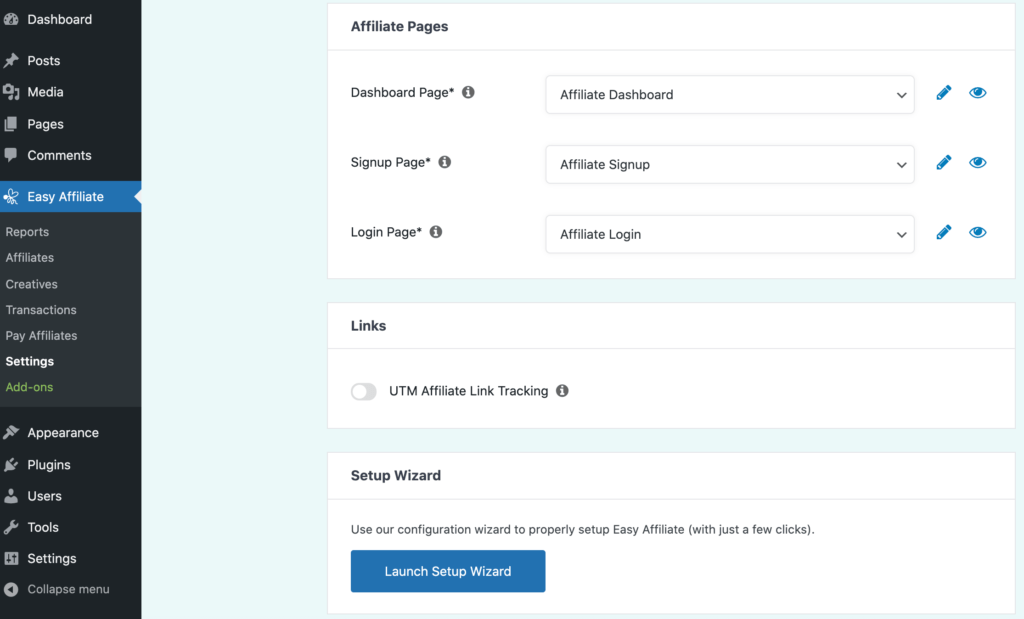
Task: Navigate to the Pay Affiliates menu item
Action: coord(41,335)
